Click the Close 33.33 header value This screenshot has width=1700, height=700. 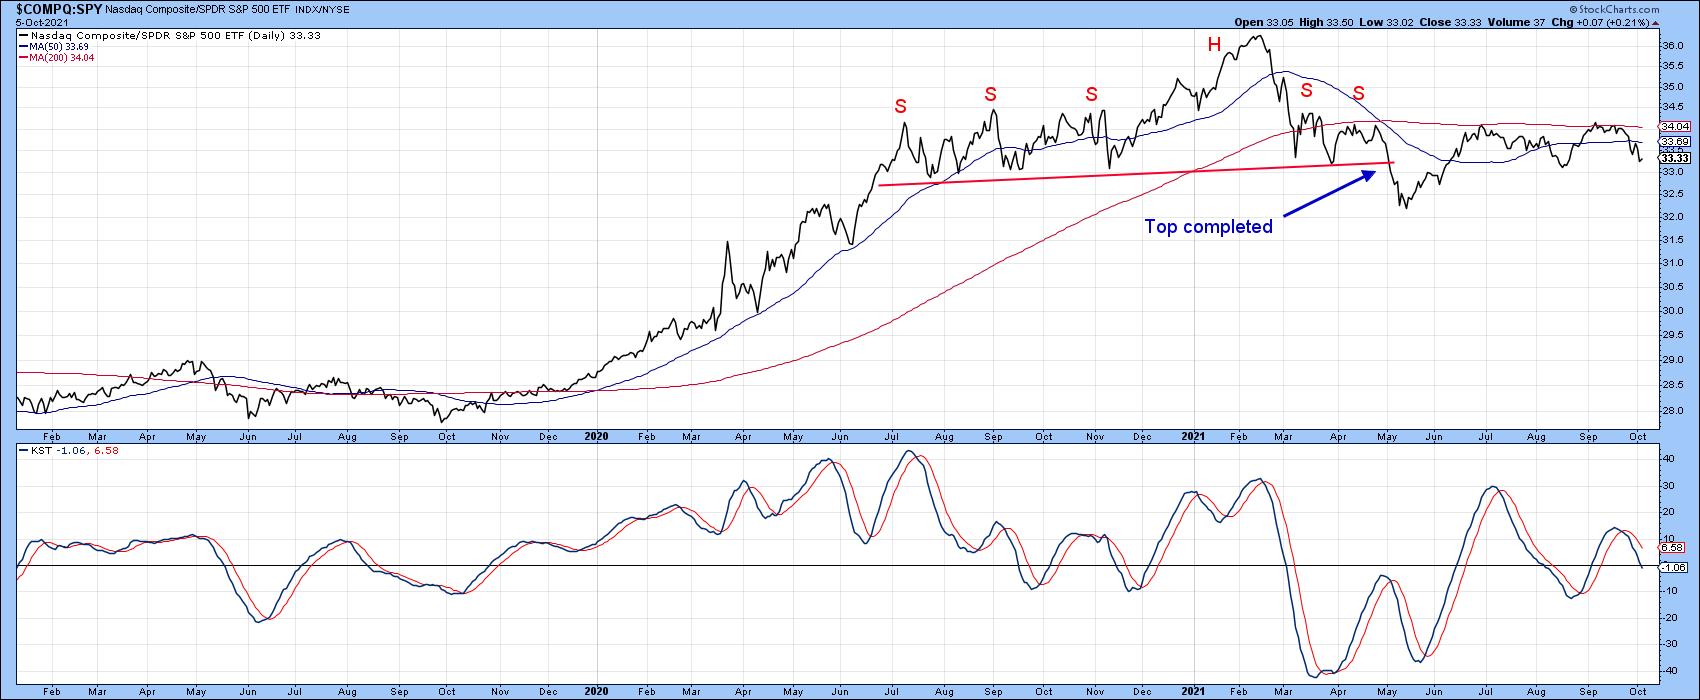click(x=1448, y=22)
